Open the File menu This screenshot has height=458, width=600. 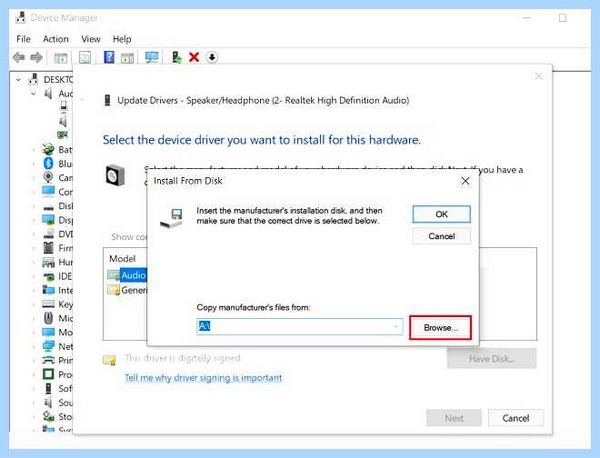pyautogui.click(x=23, y=39)
